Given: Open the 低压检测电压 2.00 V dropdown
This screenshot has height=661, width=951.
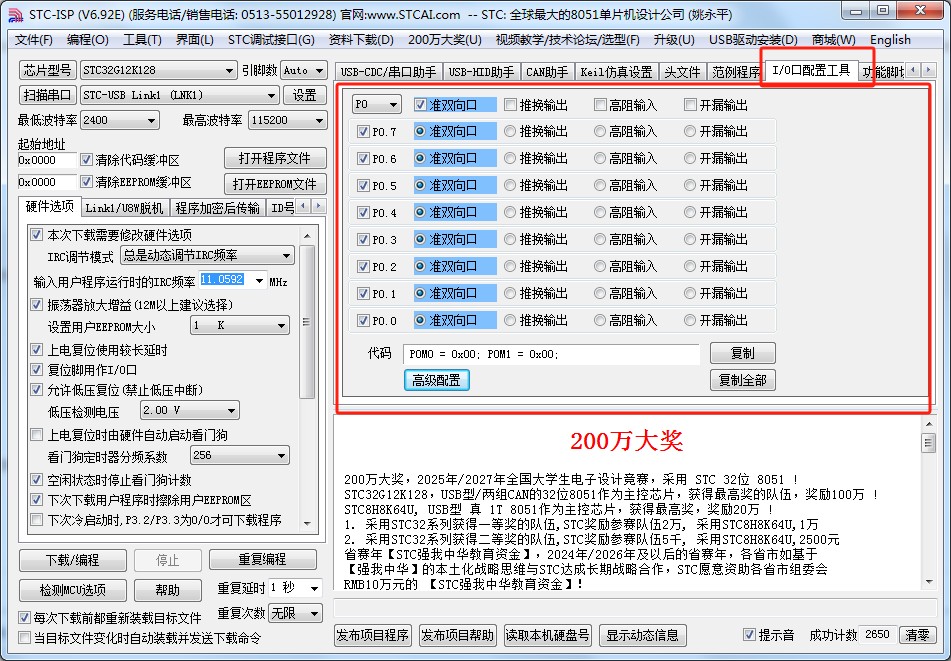Looking at the screenshot, I should pos(232,411).
